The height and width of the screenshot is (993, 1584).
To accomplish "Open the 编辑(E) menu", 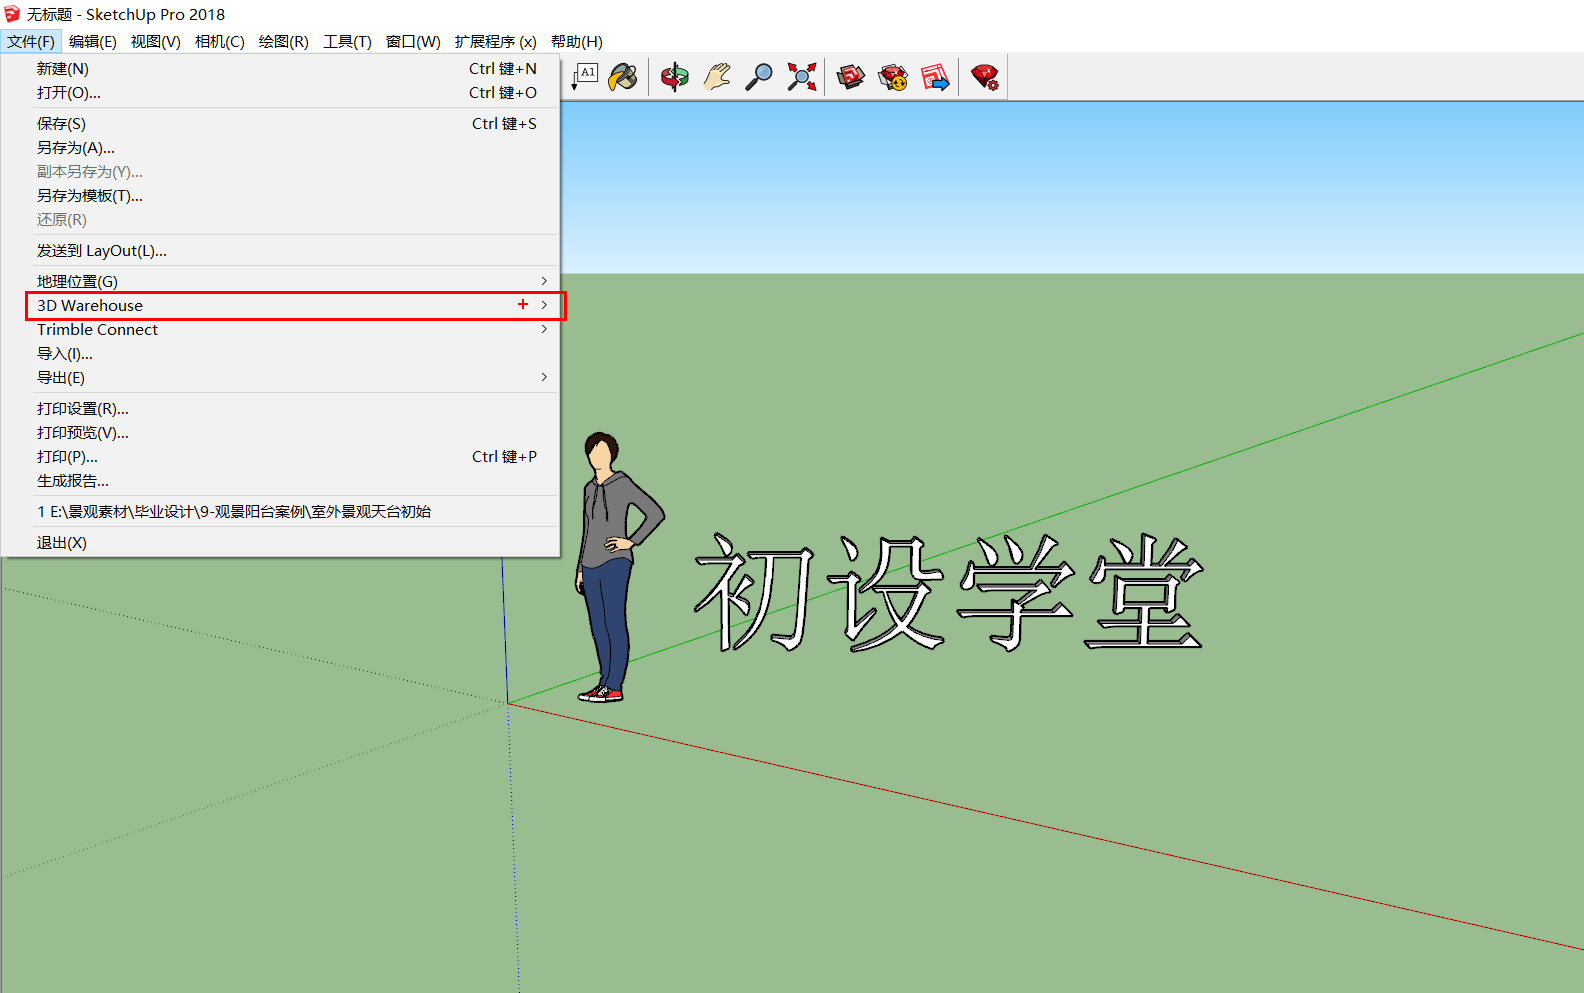I will click(x=93, y=41).
